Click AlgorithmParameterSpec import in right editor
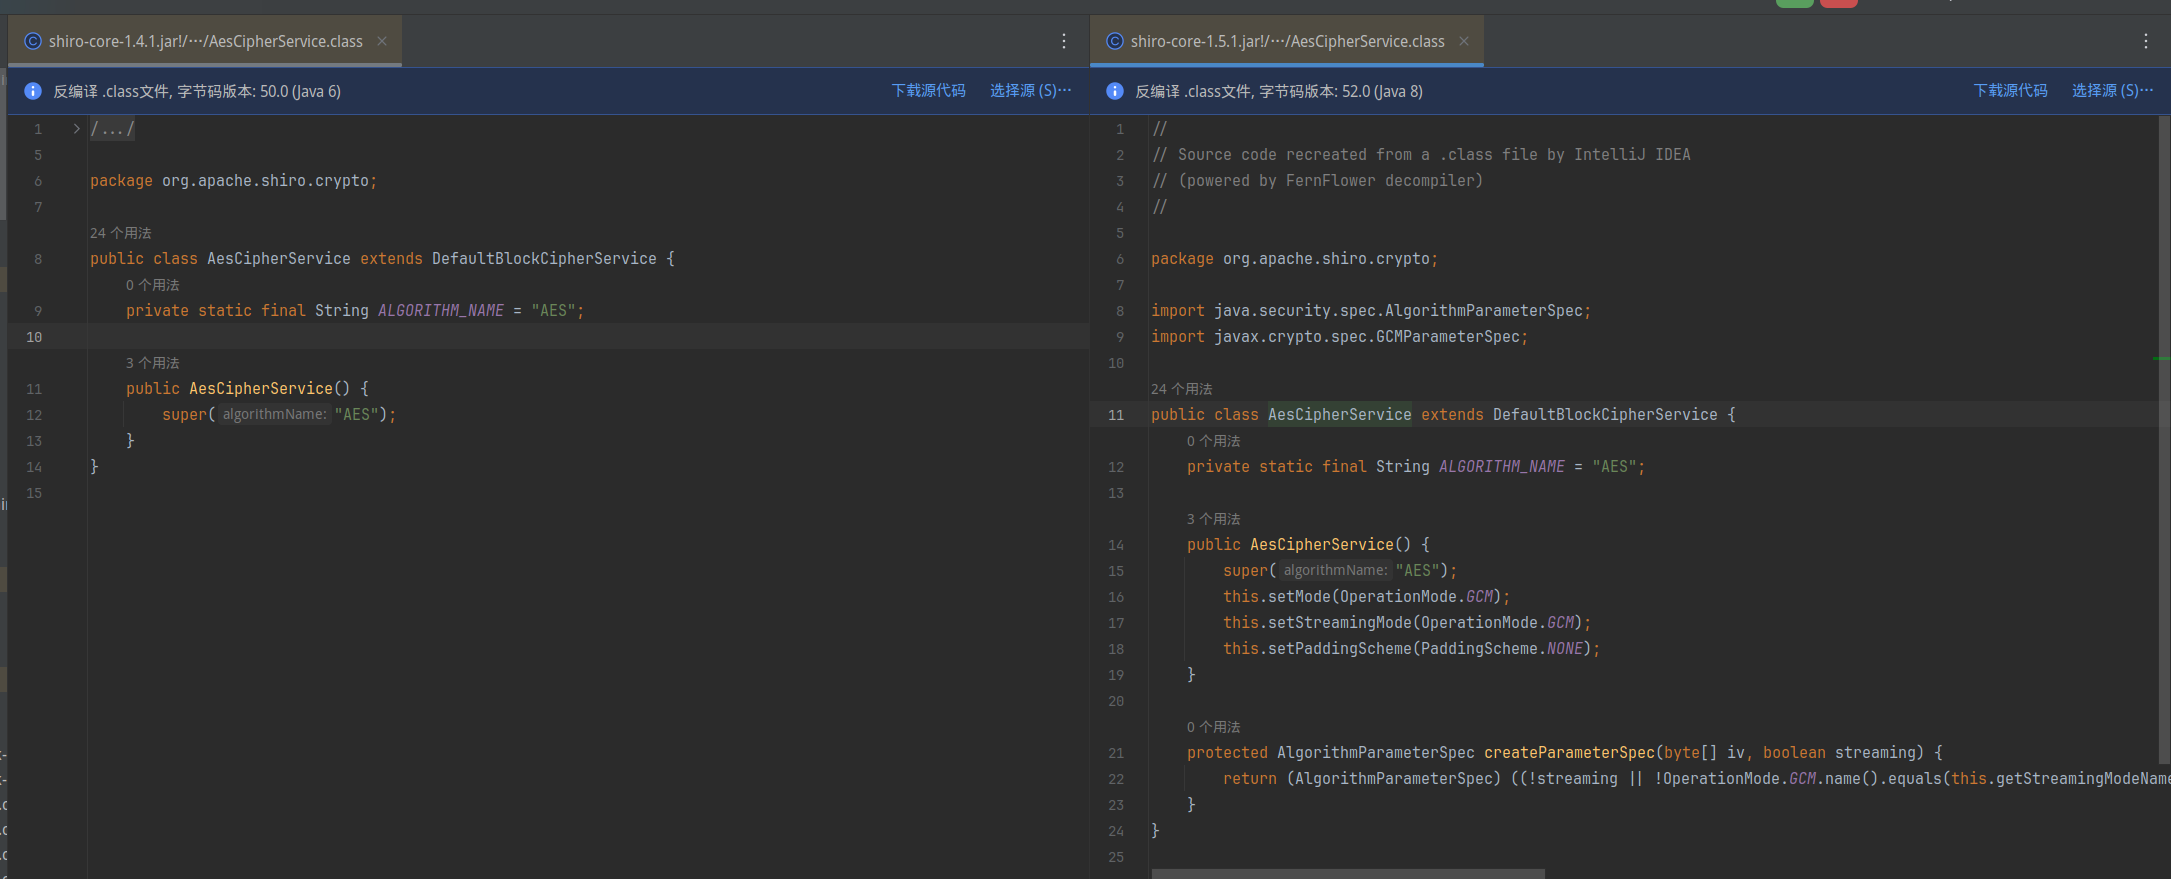Viewport: 2171px width, 879px height. [x=1371, y=311]
